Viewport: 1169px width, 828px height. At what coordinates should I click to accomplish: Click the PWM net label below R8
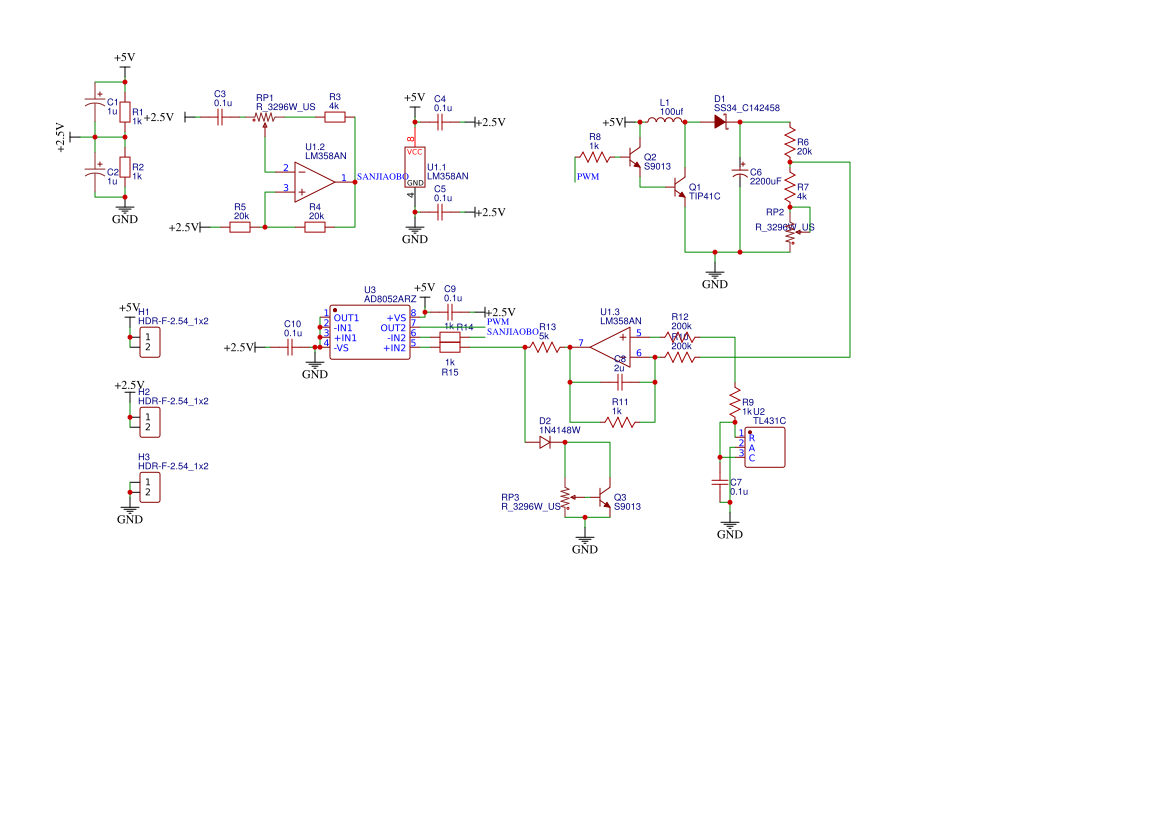point(588,177)
